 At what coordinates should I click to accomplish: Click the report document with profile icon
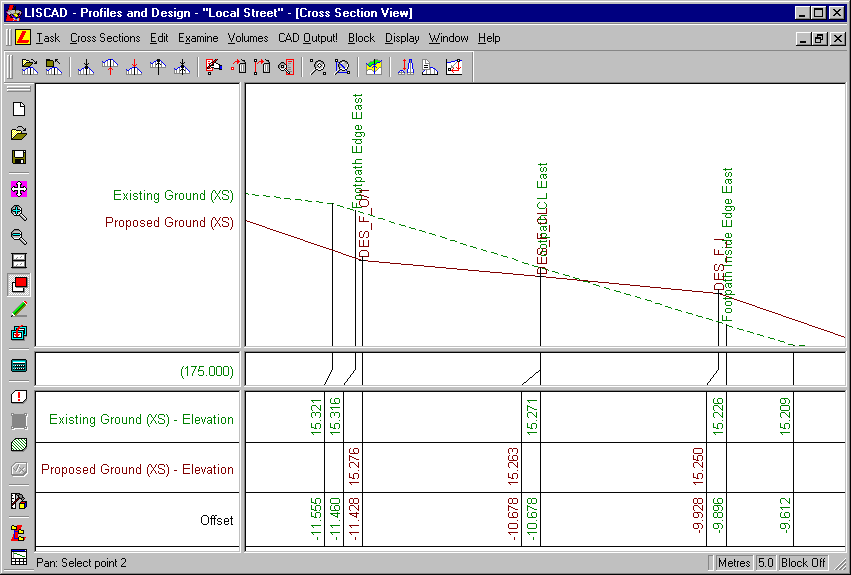[x=430, y=67]
